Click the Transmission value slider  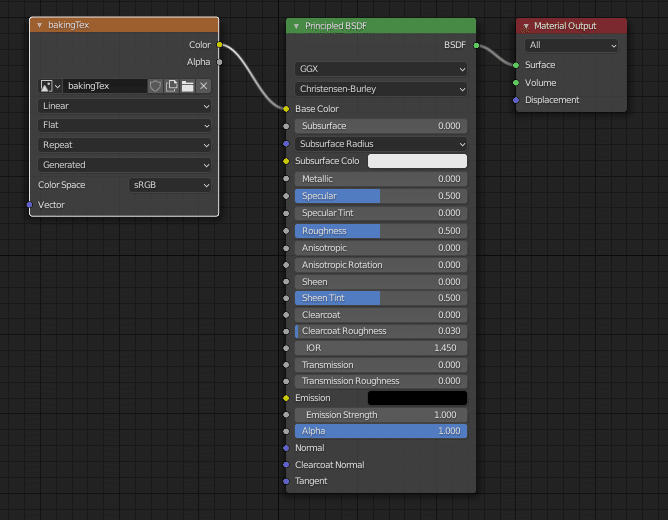point(381,365)
